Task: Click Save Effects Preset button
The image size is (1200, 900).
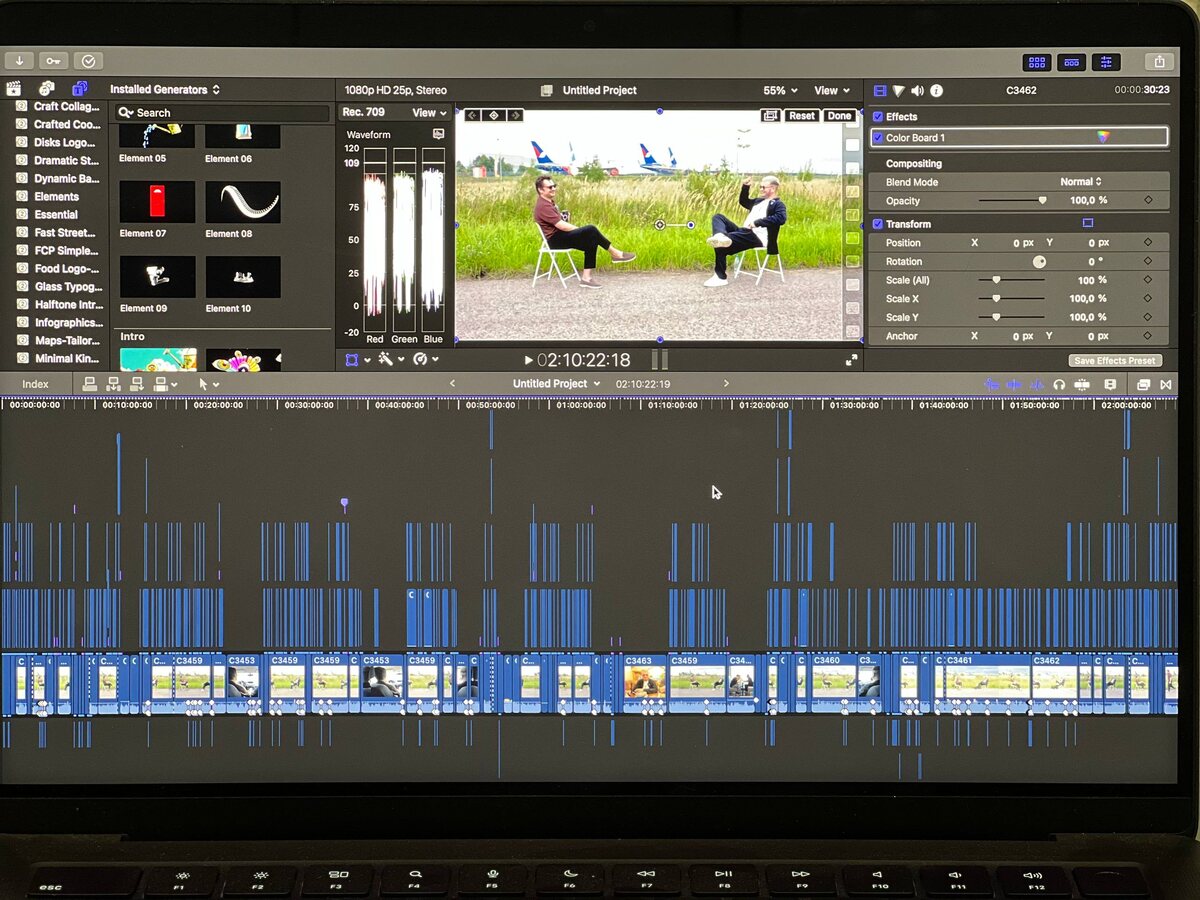Action: 1115,360
